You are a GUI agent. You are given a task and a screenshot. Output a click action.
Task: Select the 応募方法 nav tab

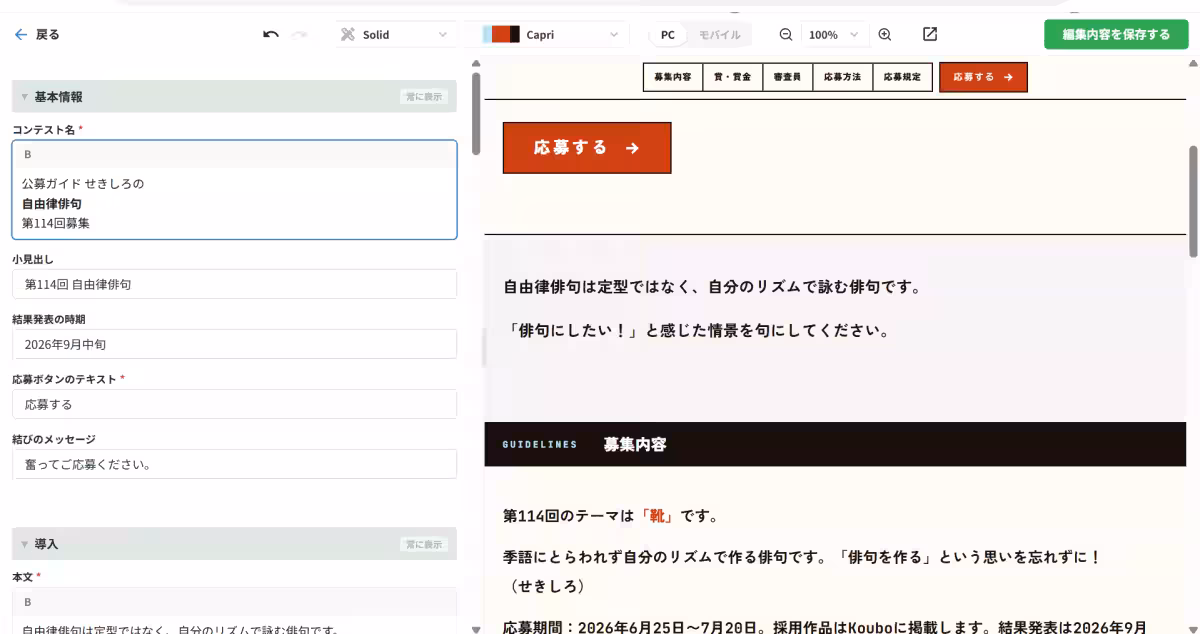842,76
